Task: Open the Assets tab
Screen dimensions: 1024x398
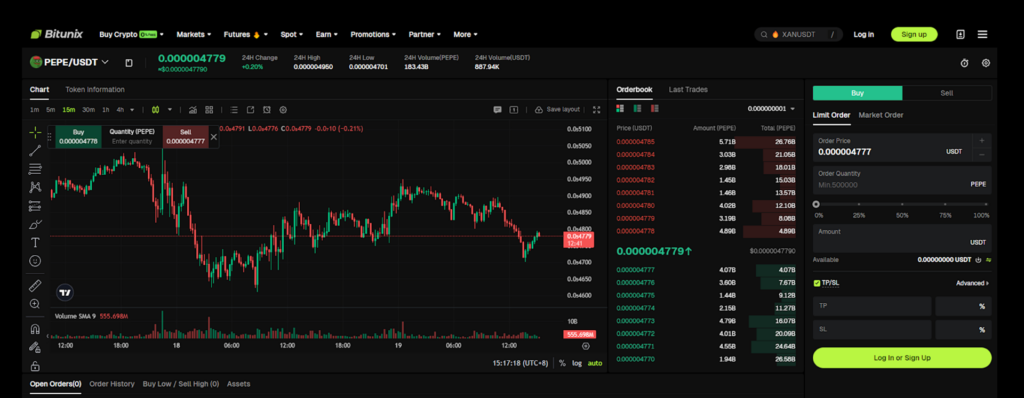Action: 238,384
